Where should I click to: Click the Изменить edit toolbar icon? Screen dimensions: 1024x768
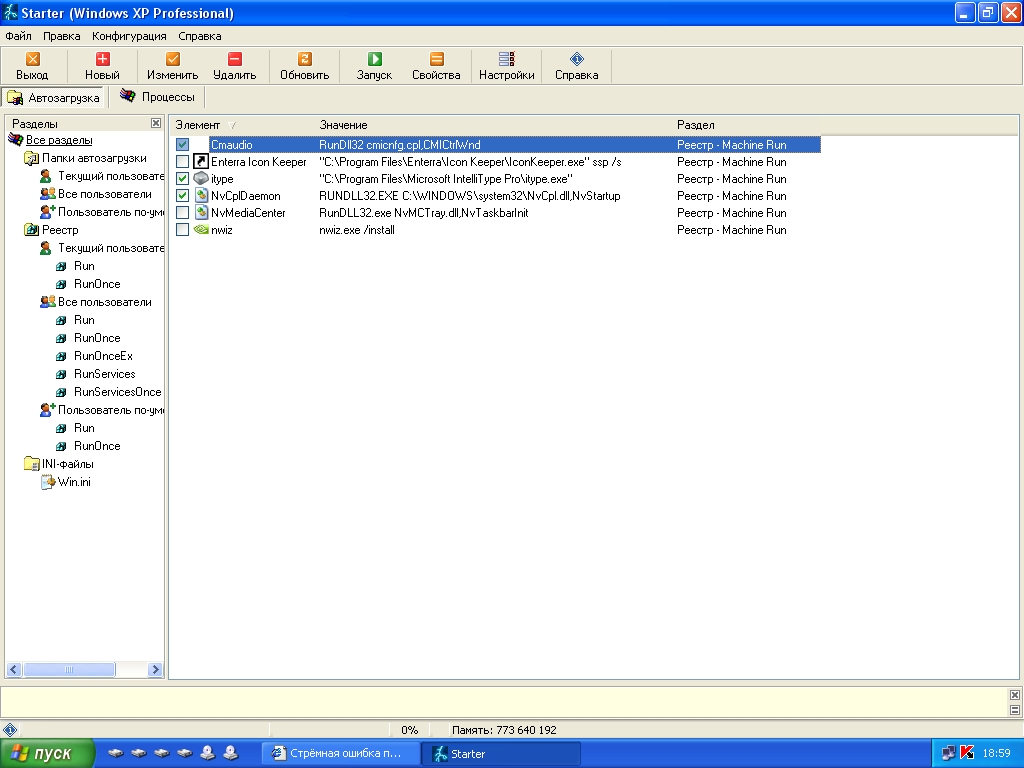coord(172,59)
